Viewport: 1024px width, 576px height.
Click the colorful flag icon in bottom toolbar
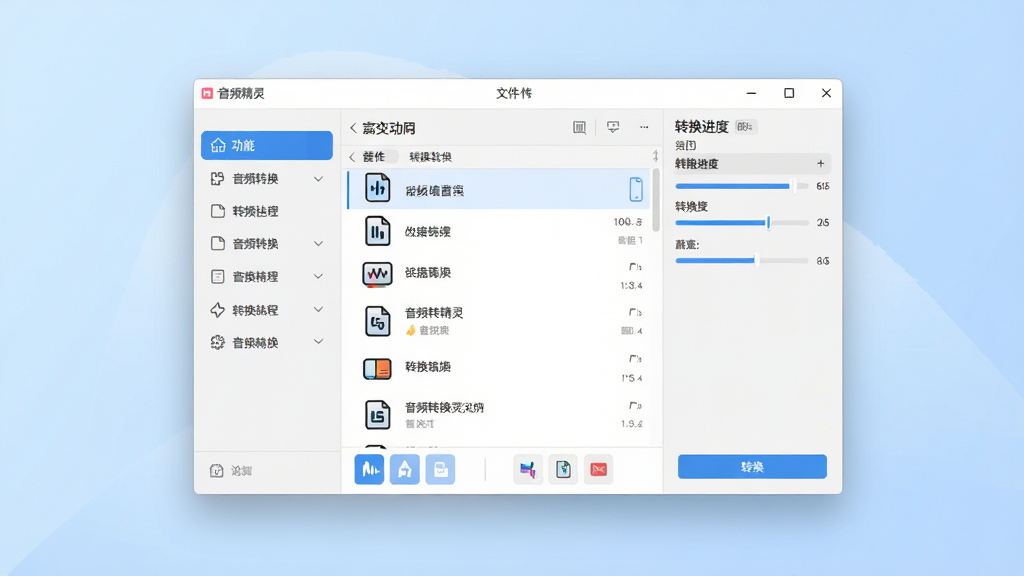click(528, 469)
